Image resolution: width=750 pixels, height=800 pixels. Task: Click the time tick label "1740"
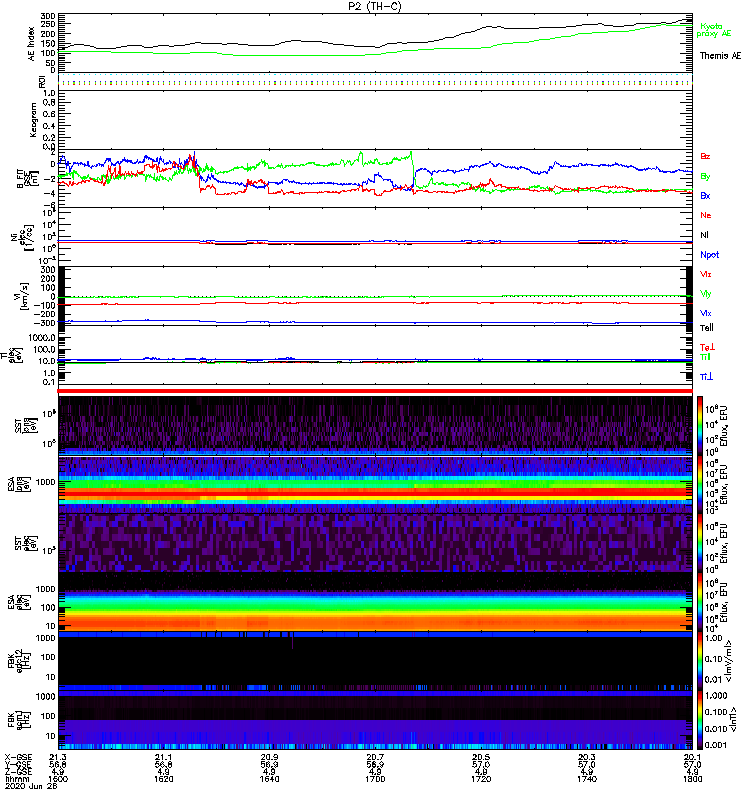click(587, 779)
